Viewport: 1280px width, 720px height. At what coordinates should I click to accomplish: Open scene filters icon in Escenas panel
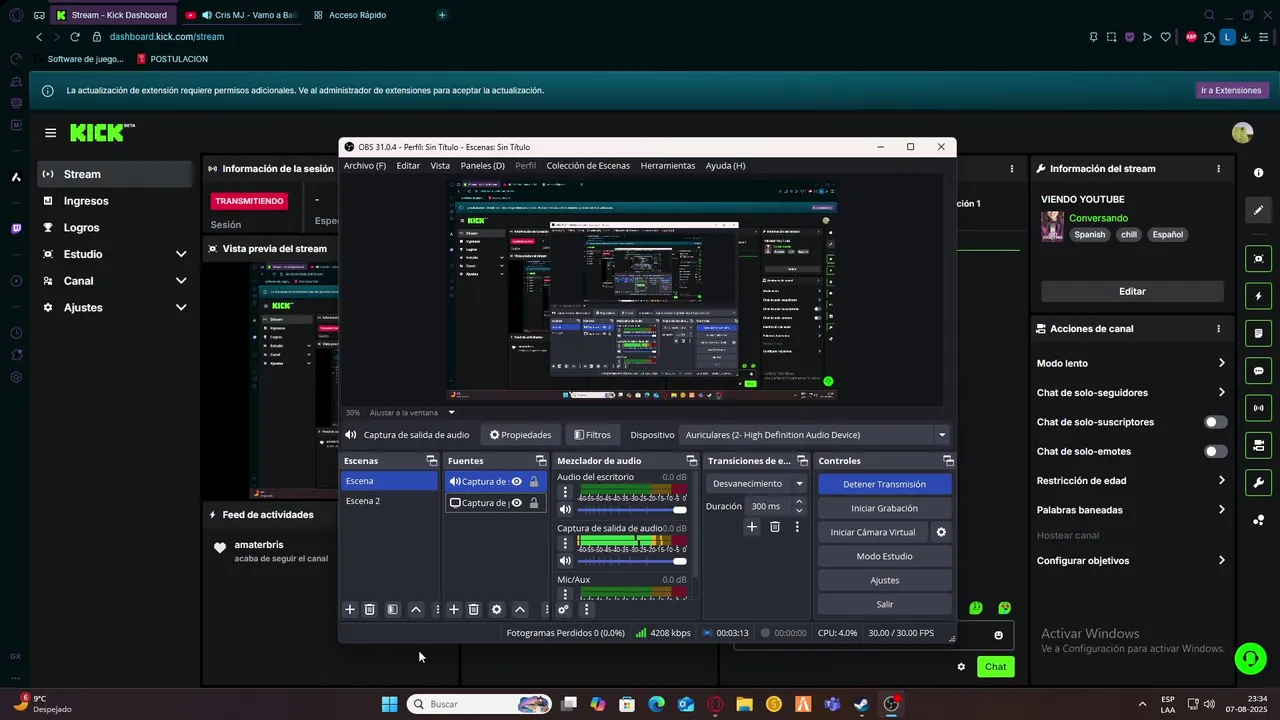tap(393, 609)
